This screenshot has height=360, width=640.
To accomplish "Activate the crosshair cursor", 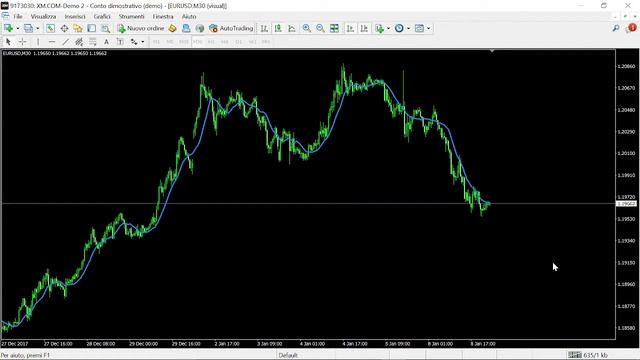I will 22,42.
